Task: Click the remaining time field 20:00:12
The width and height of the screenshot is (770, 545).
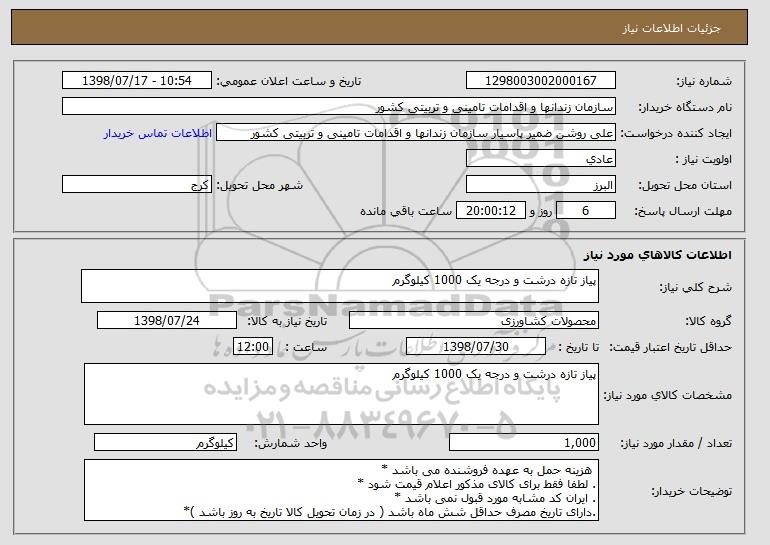Action: 491,211
